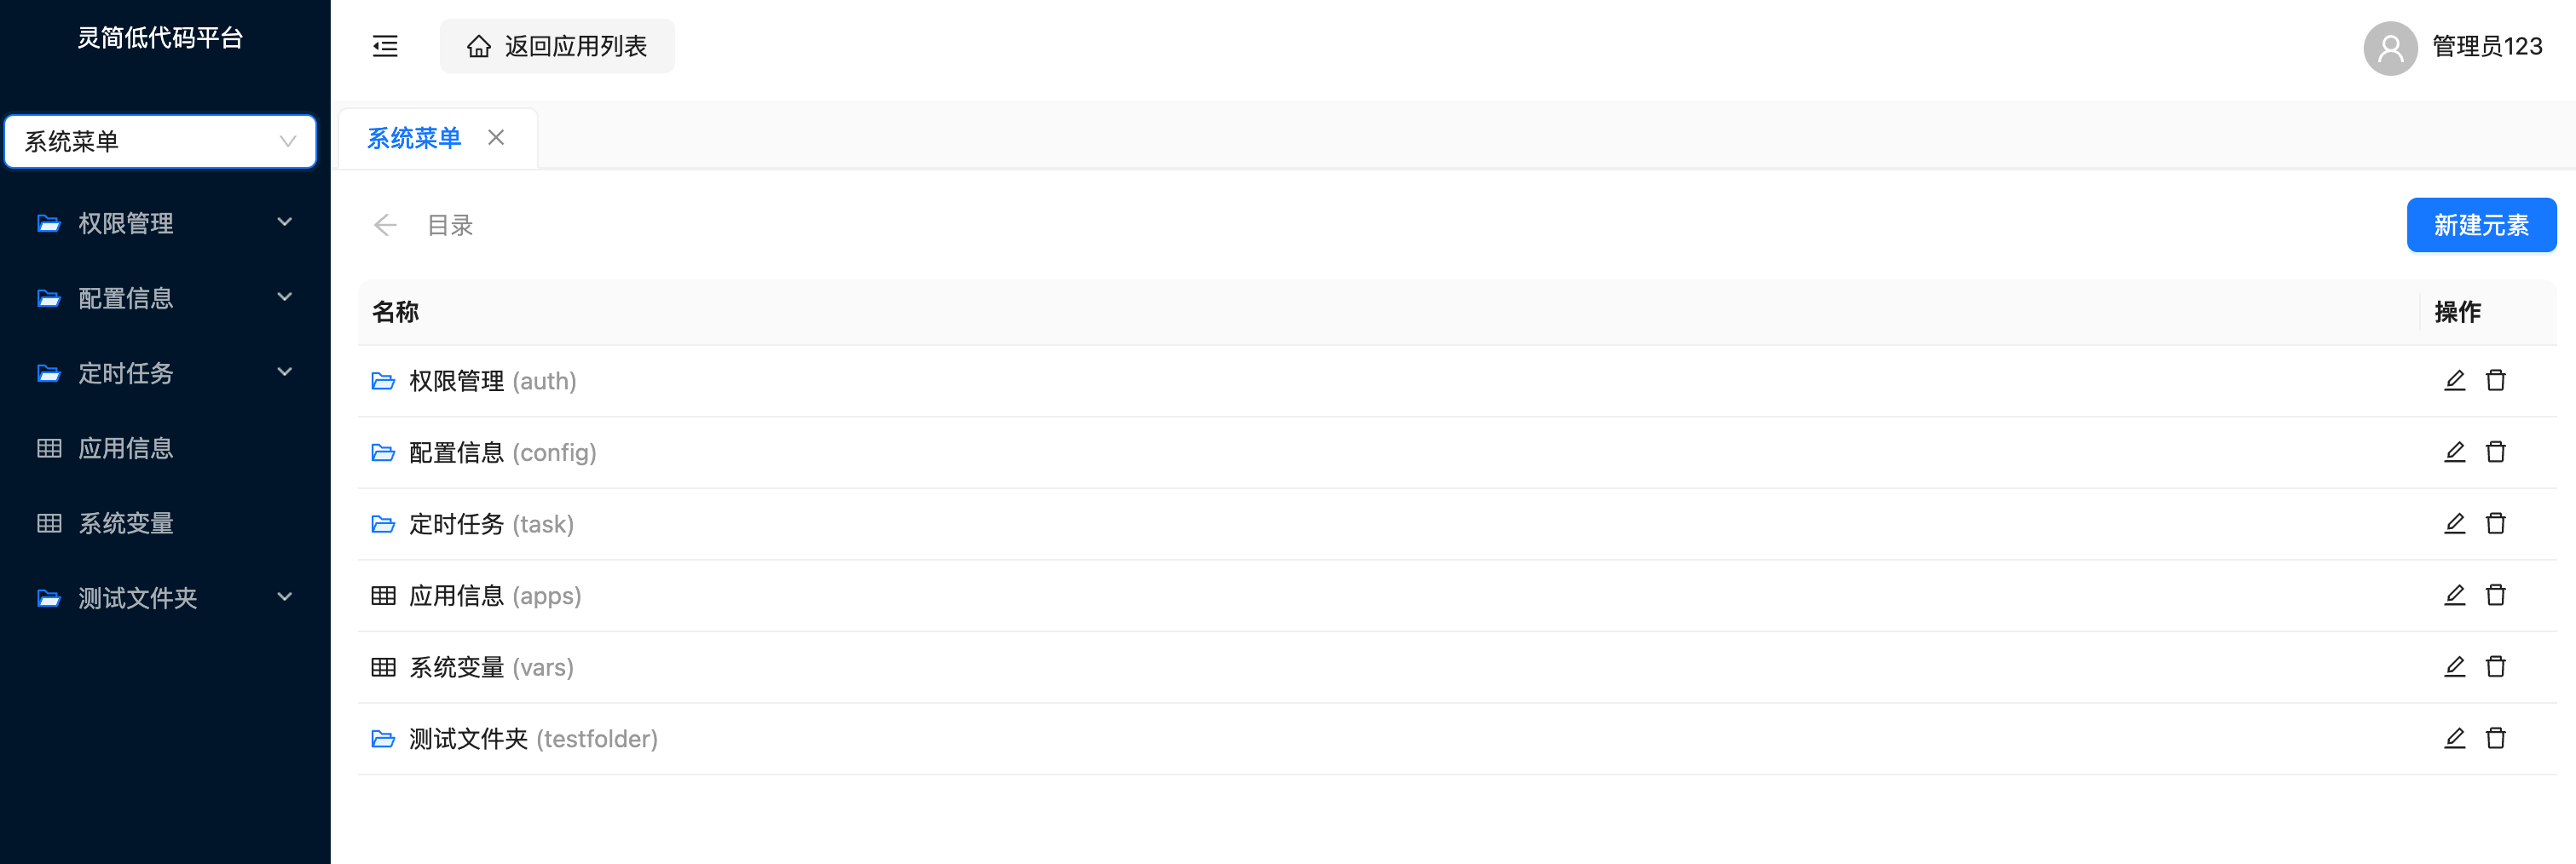Open 应用信息 from the sidebar
Image resolution: width=2576 pixels, height=864 pixels.
(126, 447)
